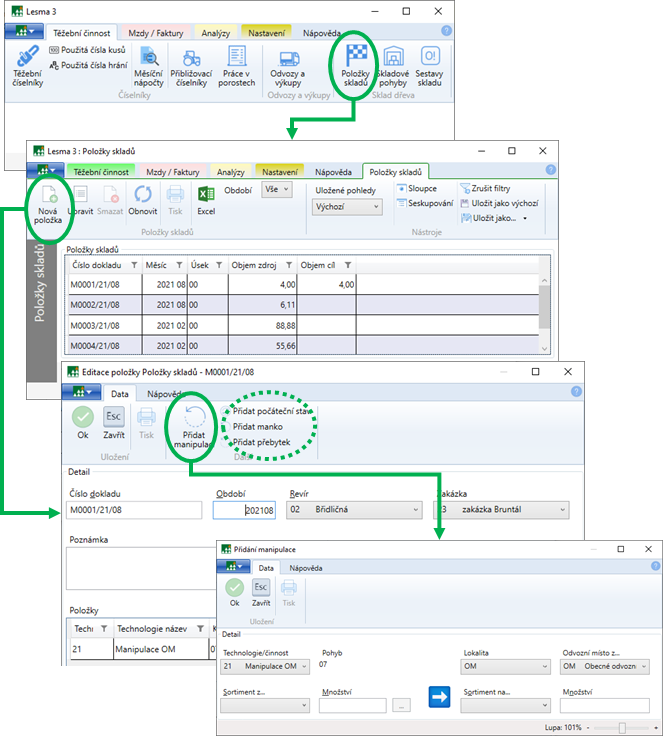The image size is (663, 736).
Task: Open the Skladové pohyby icon
Action: coord(392,66)
